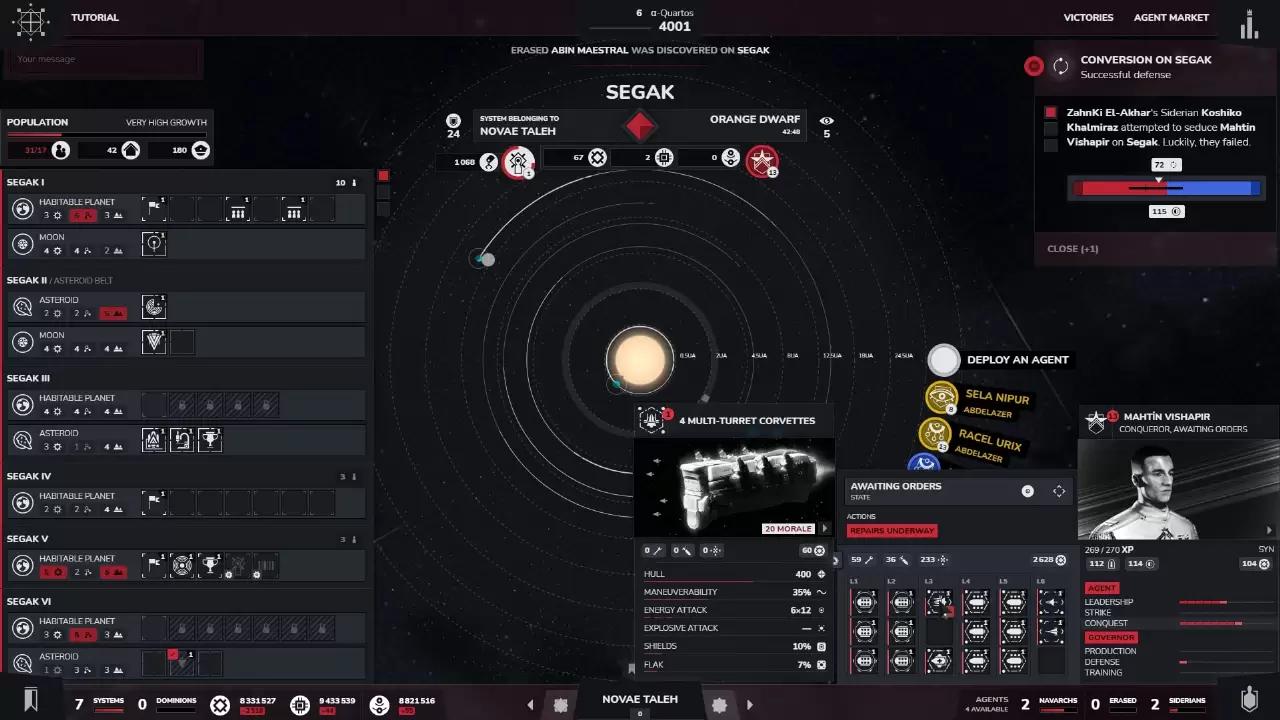
Task: Click the galaxy compass icon top-left
Action: [31, 22]
